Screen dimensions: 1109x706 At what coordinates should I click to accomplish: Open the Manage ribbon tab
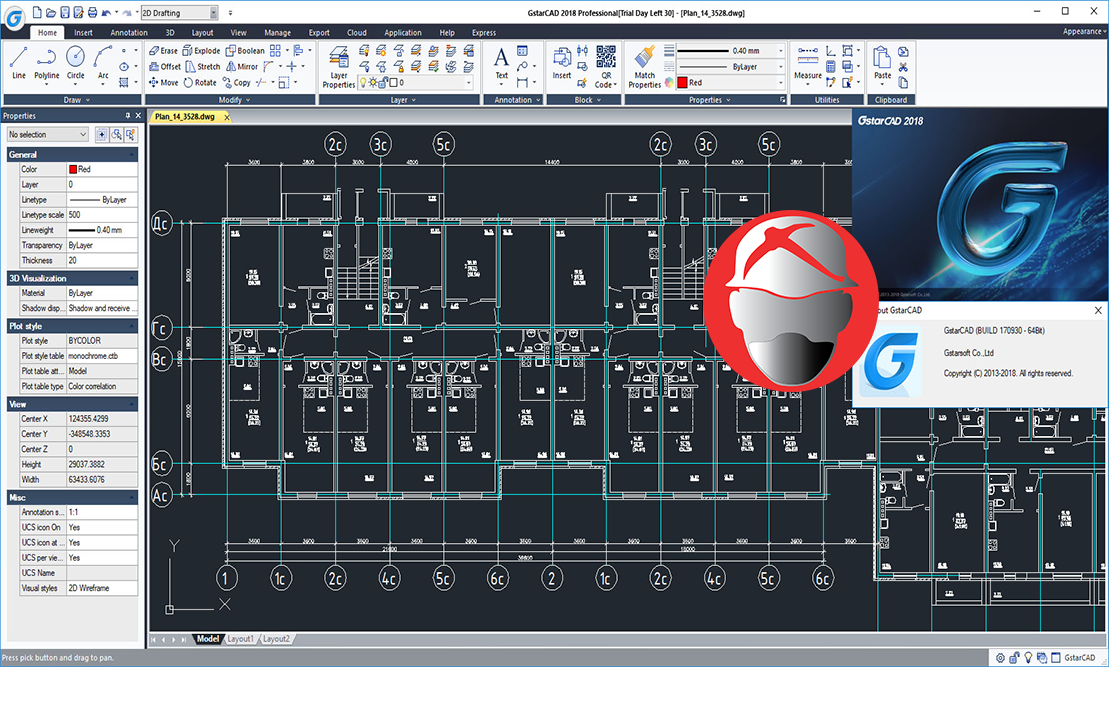277,33
